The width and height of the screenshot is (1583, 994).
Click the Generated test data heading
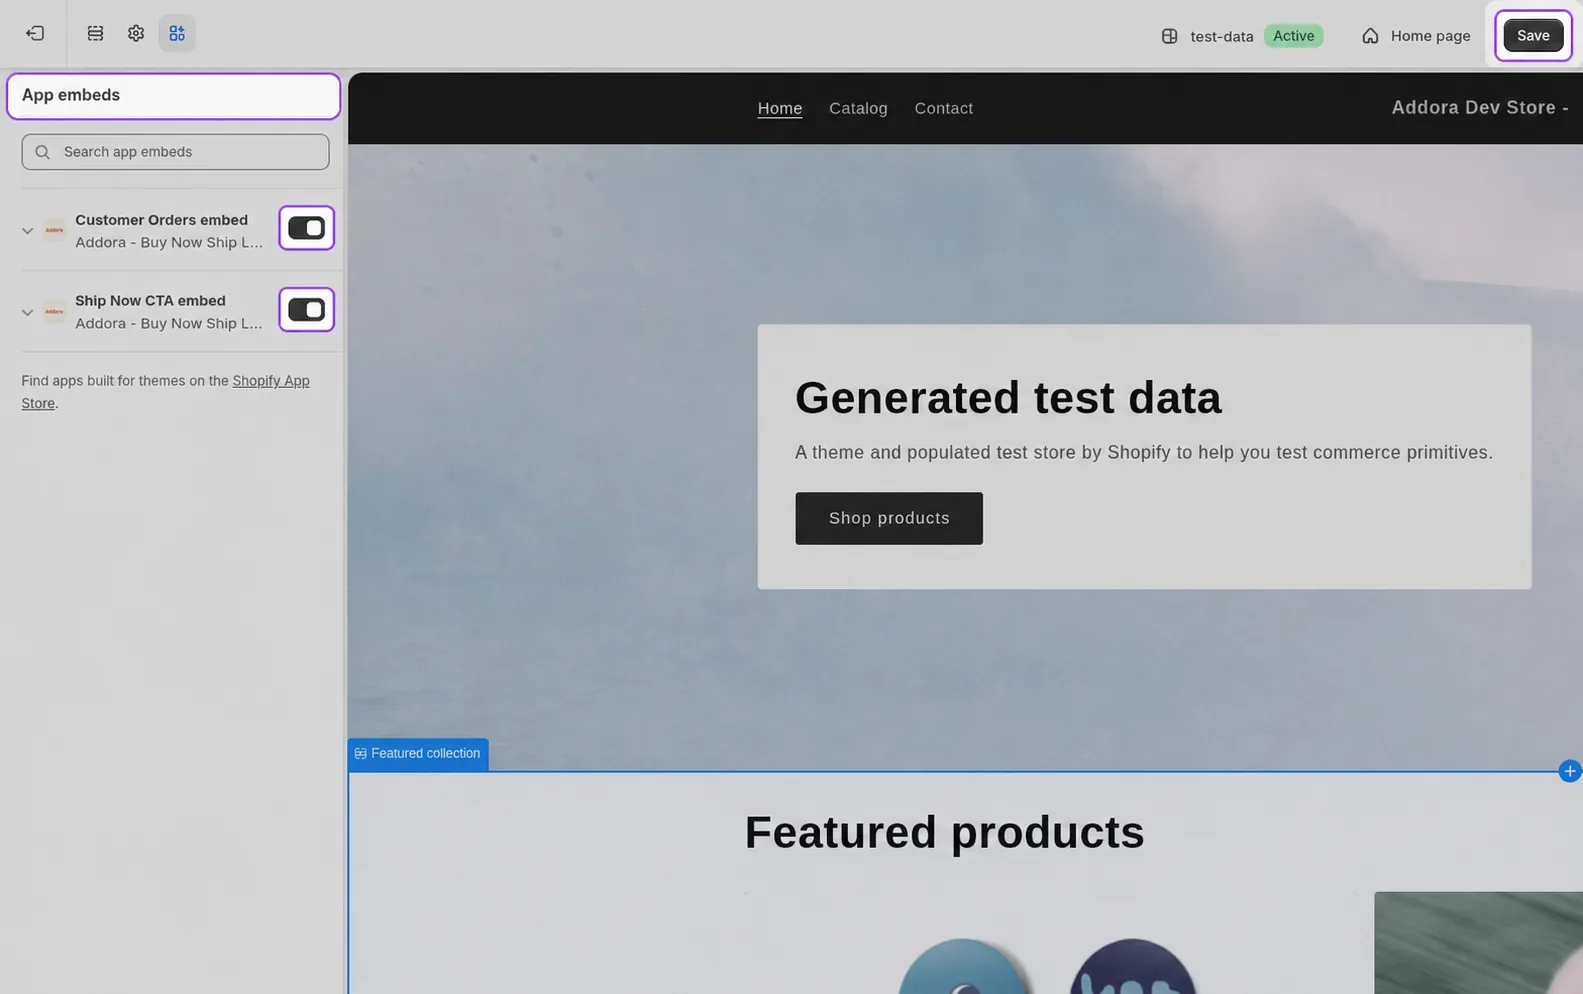click(x=1008, y=398)
